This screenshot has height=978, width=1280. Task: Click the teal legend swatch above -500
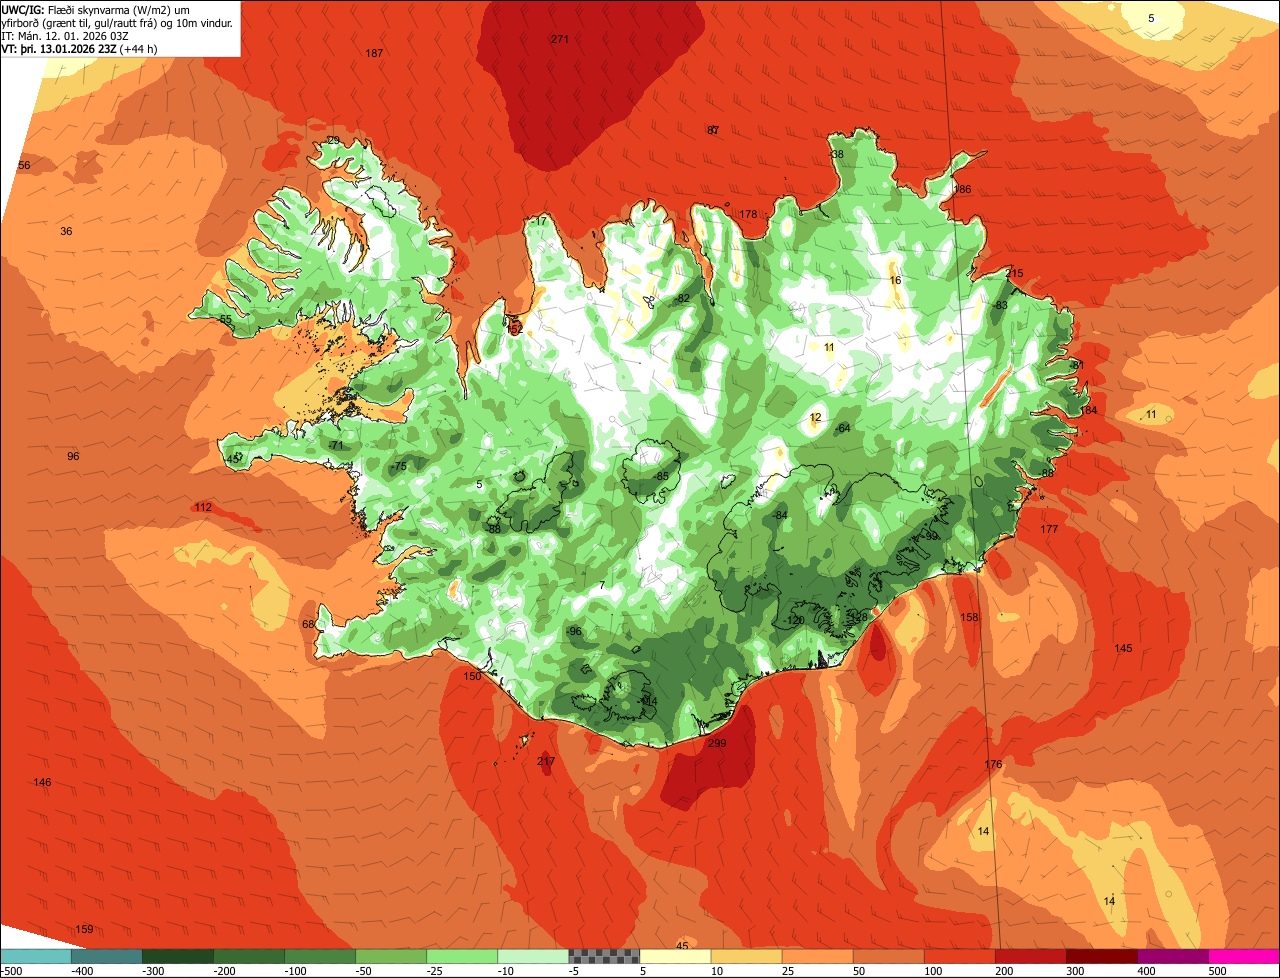(x=35, y=956)
